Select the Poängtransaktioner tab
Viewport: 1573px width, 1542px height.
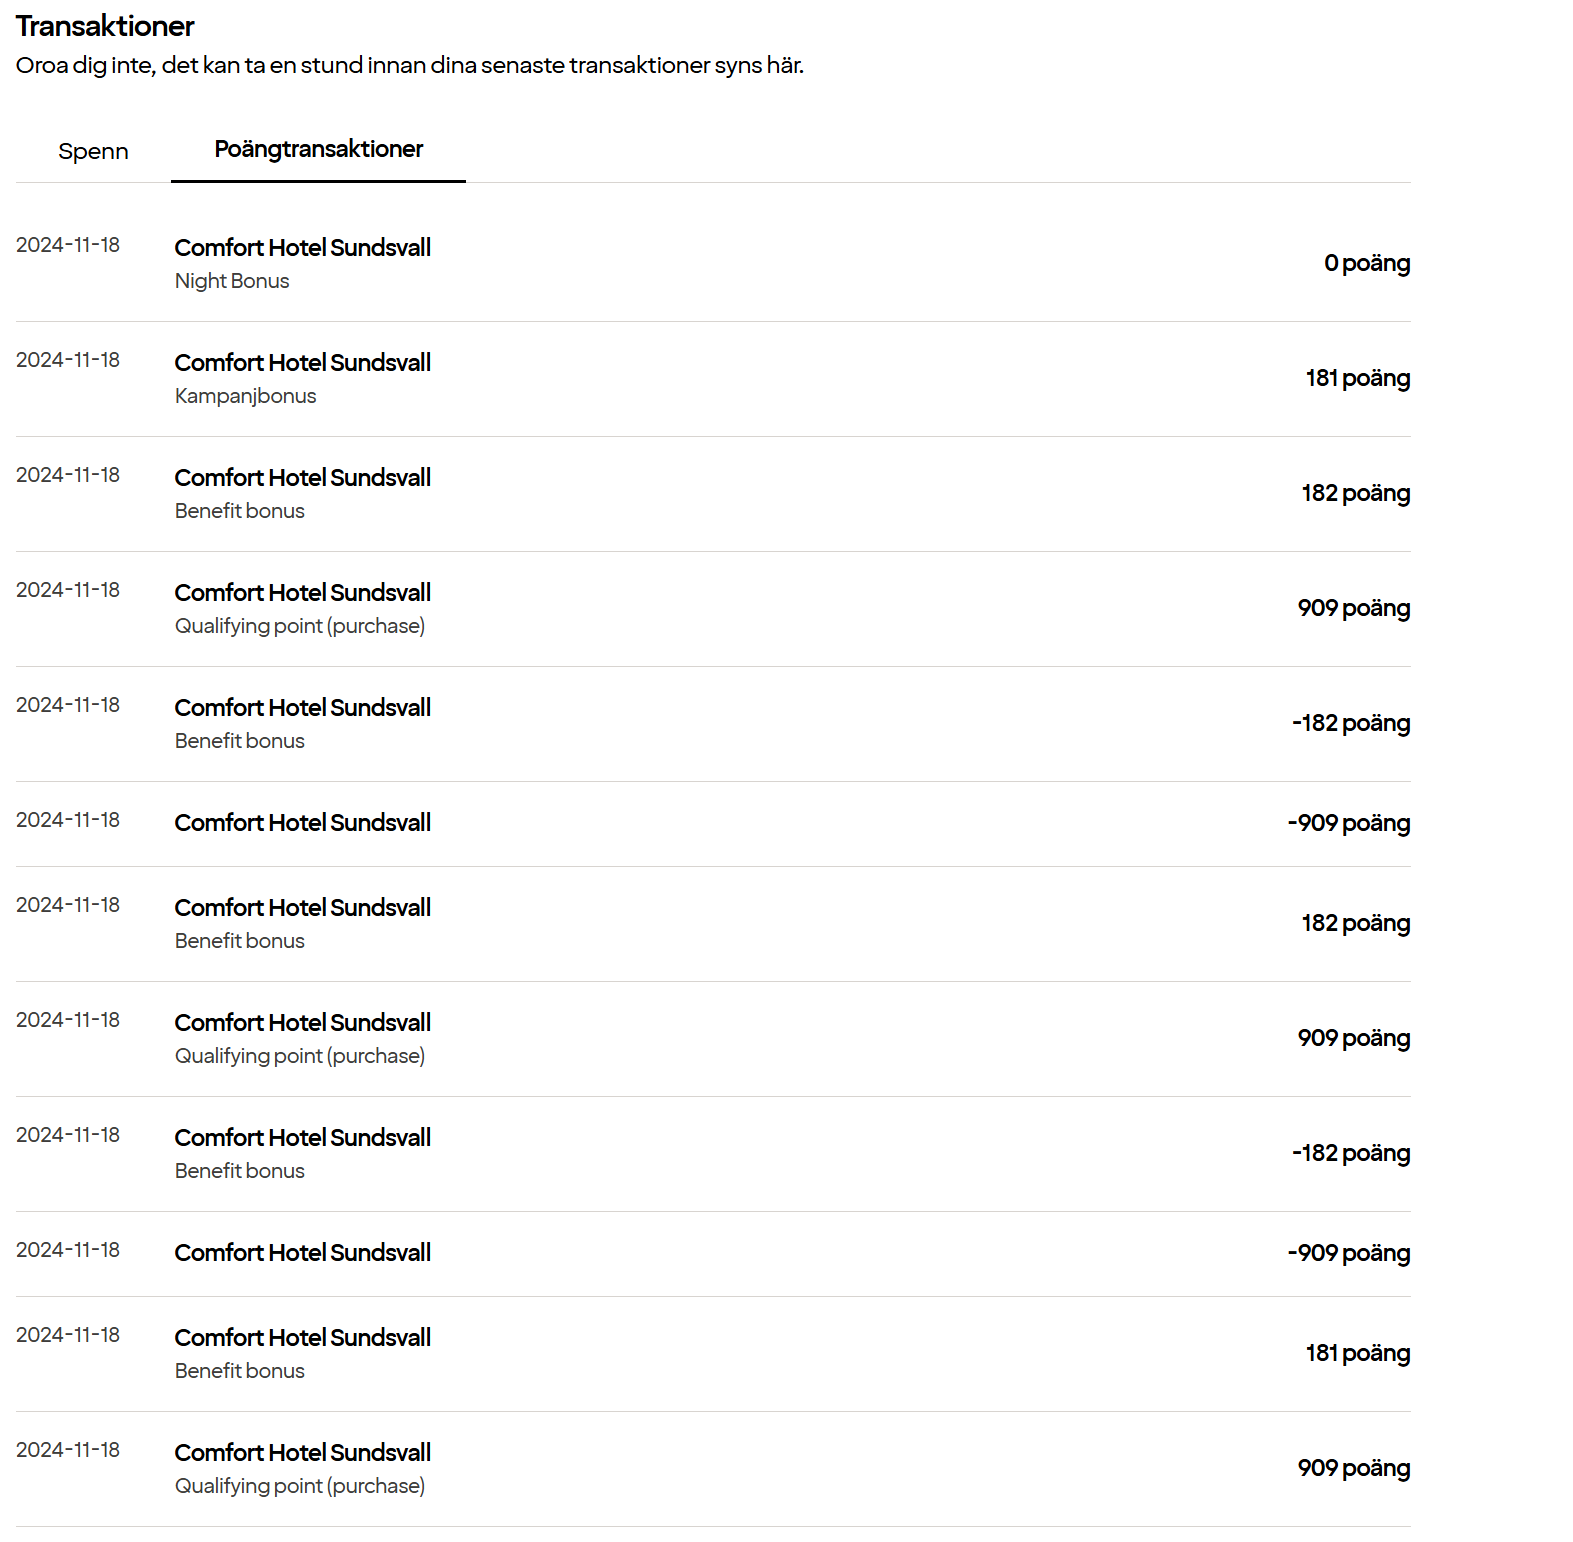click(x=318, y=150)
